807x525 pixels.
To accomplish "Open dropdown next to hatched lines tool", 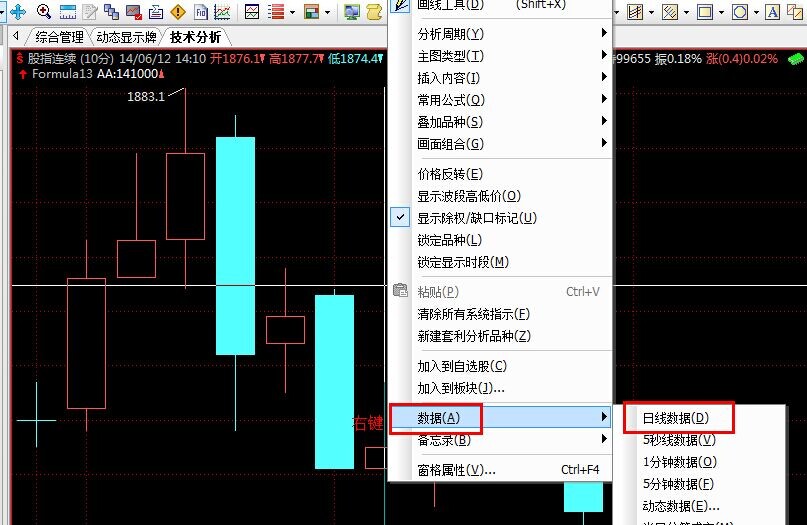I will (687, 12).
